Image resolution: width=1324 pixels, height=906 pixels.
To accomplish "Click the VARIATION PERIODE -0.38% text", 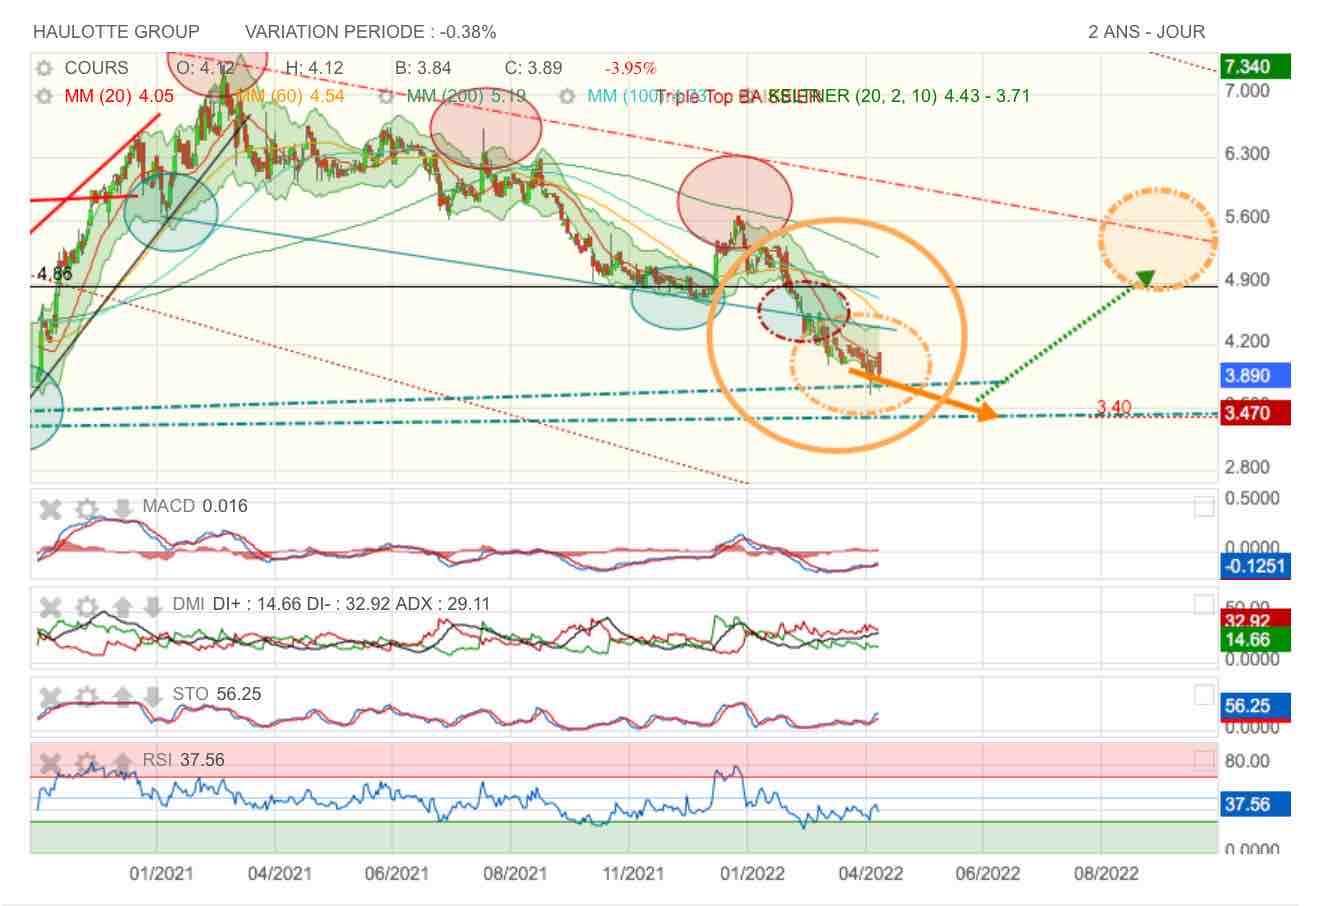I will (370, 32).
